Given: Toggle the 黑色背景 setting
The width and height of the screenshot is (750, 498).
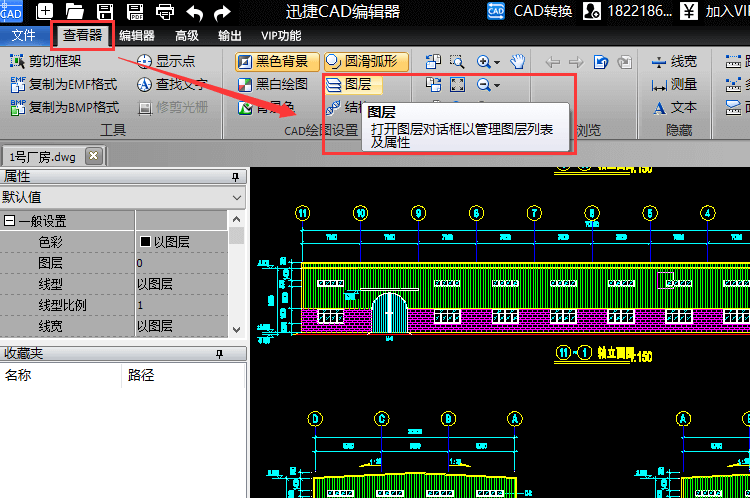Looking at the screenshot, I should (x=277, y=61).
